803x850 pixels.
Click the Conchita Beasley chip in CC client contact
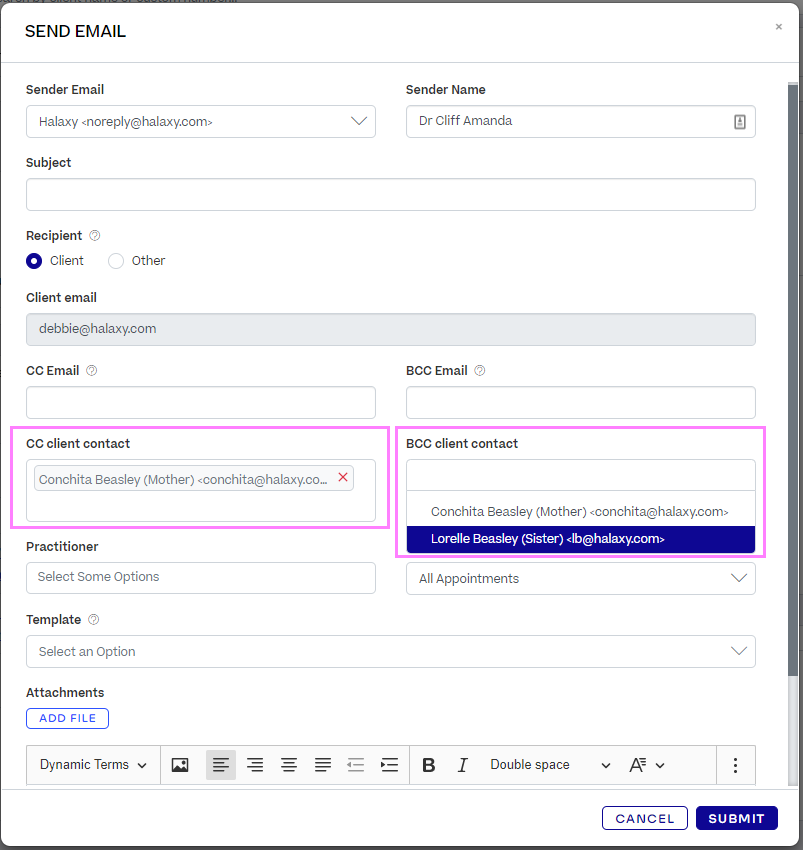coord(194,478)
